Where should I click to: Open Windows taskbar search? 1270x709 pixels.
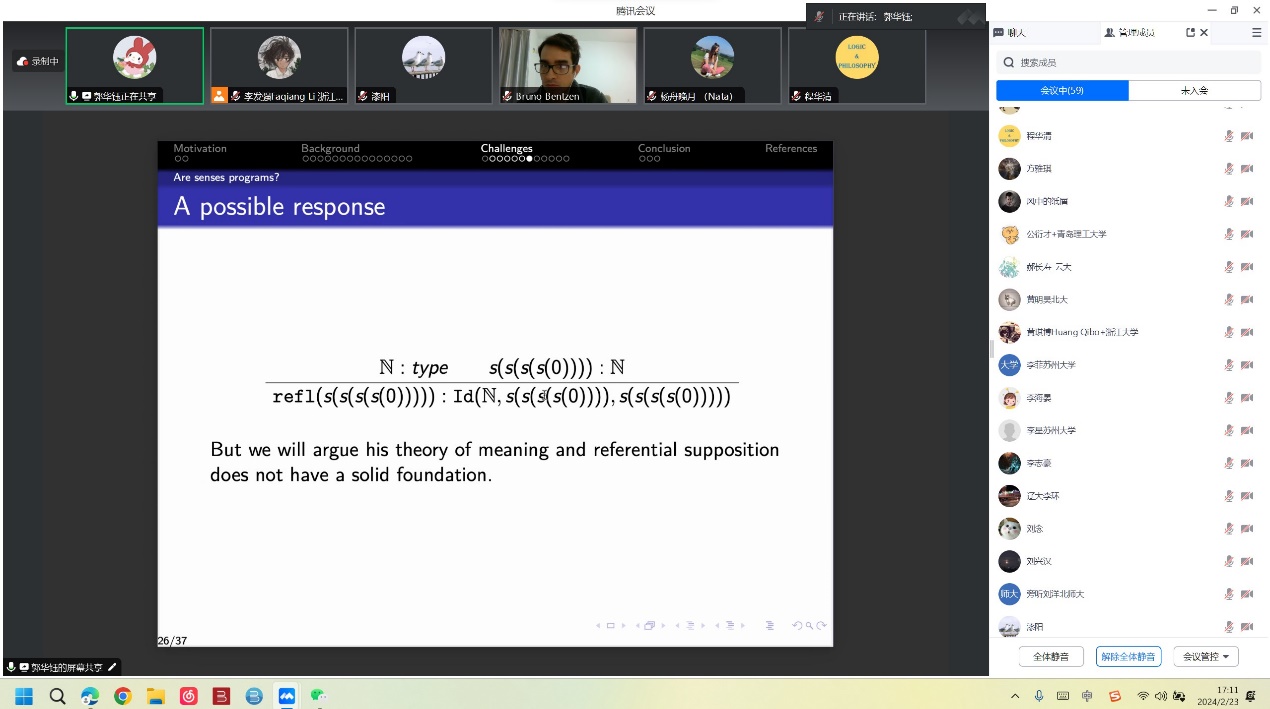point(57,696)
